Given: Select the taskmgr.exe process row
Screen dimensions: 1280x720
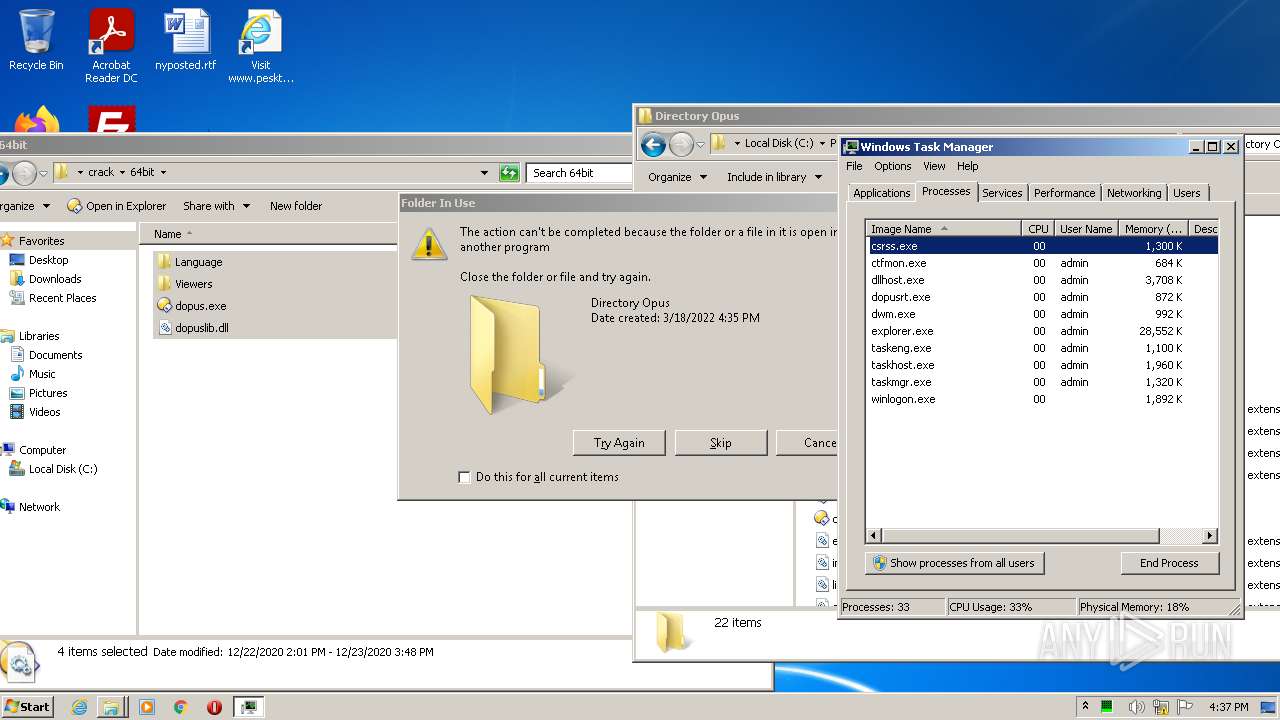Looking at the screenshot, I should [x=1042, y=382].
